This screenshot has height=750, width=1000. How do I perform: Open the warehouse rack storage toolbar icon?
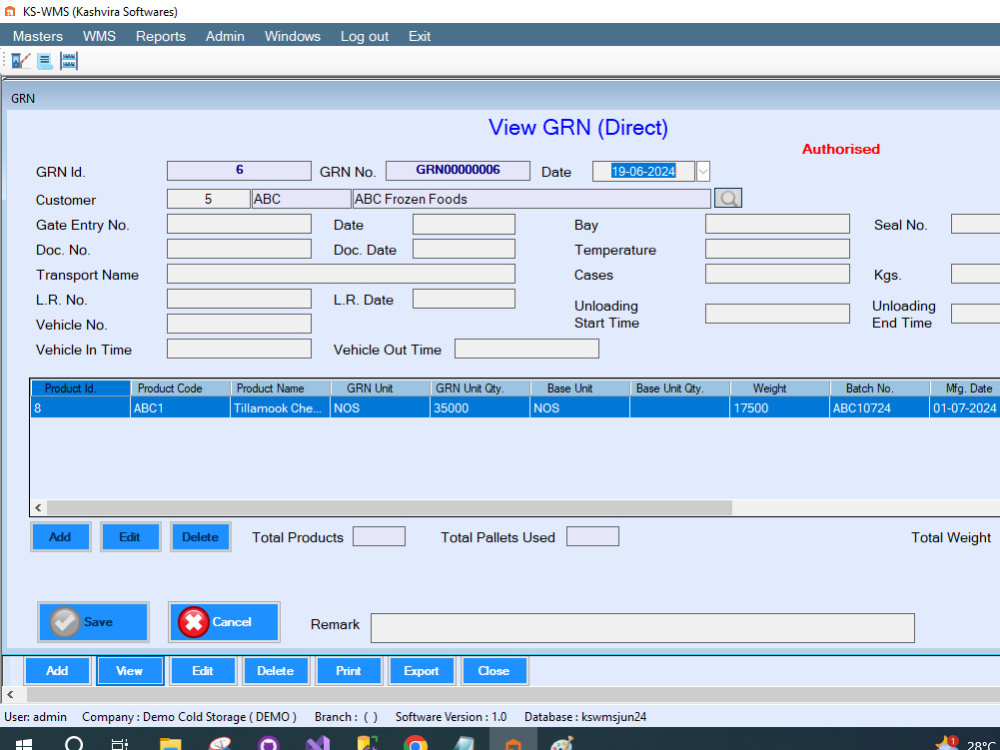pyautogui.click(x=69, y=61)
